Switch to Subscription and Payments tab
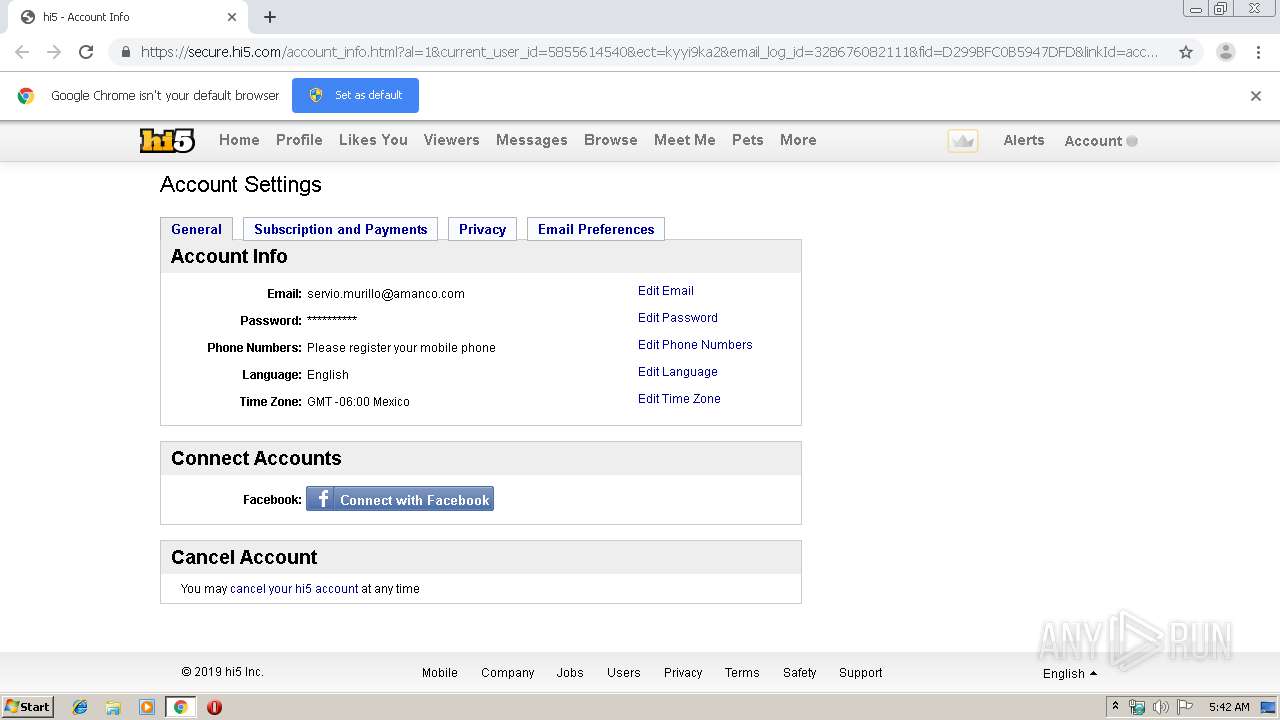Screen dimensions: 1280x720 (340, 229)
